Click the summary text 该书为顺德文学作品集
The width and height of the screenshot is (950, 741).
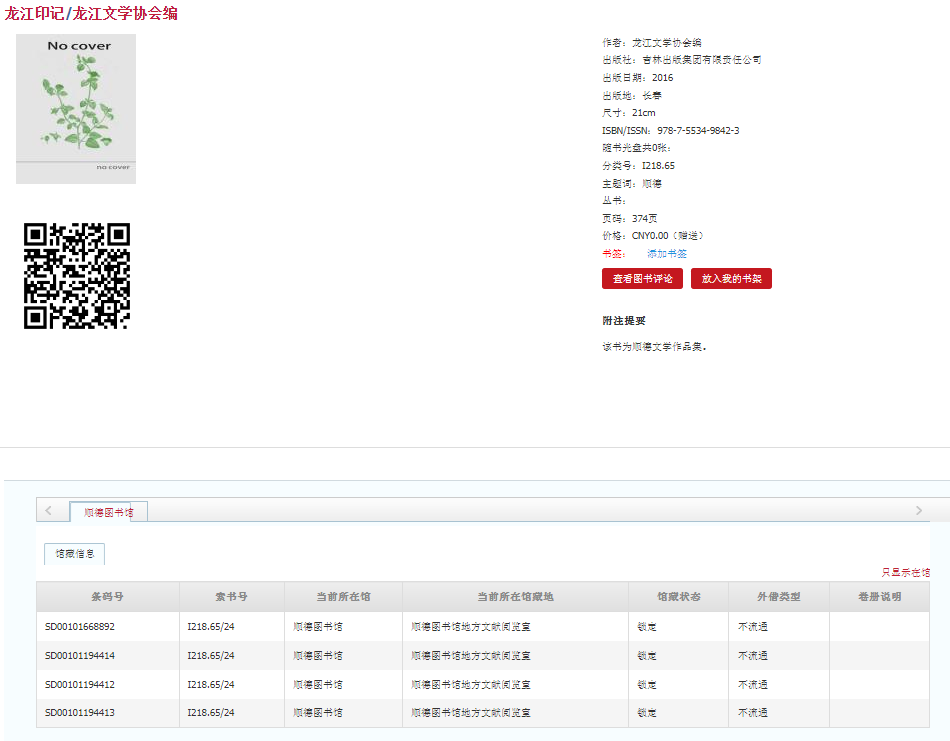coord(654,347)
